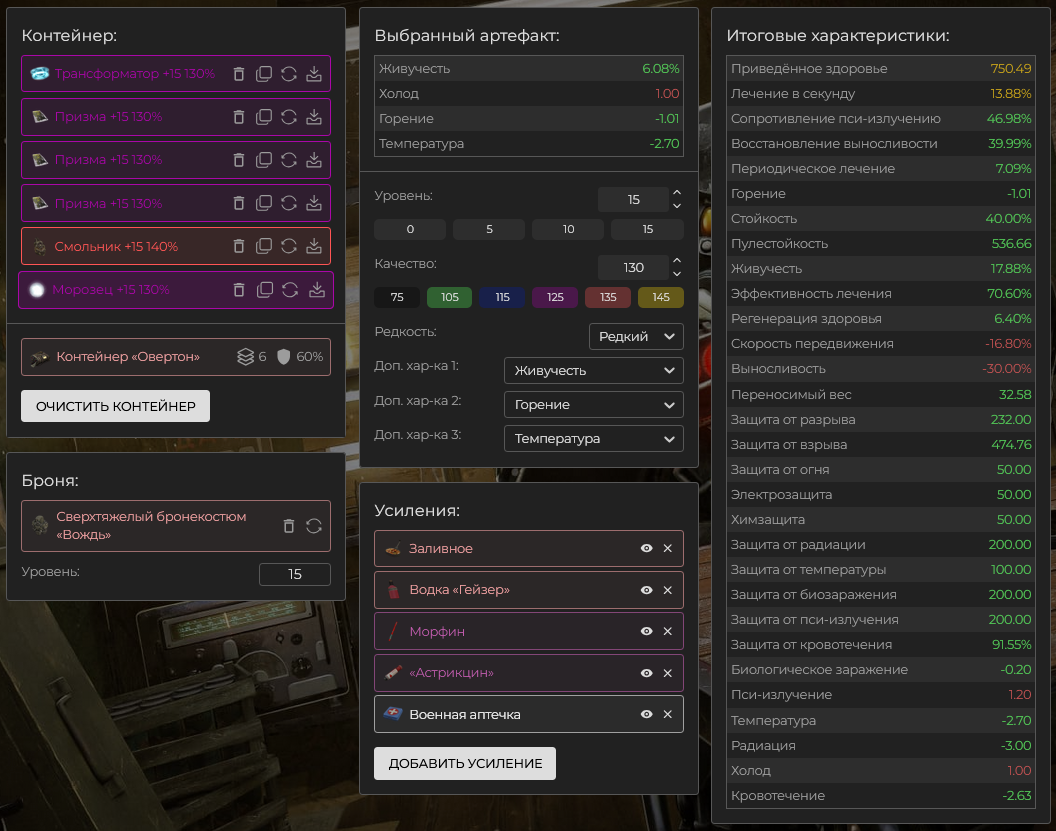
Task: Swap the «Вождь» armor using refresh icon
Action: [x=314, y=526]
